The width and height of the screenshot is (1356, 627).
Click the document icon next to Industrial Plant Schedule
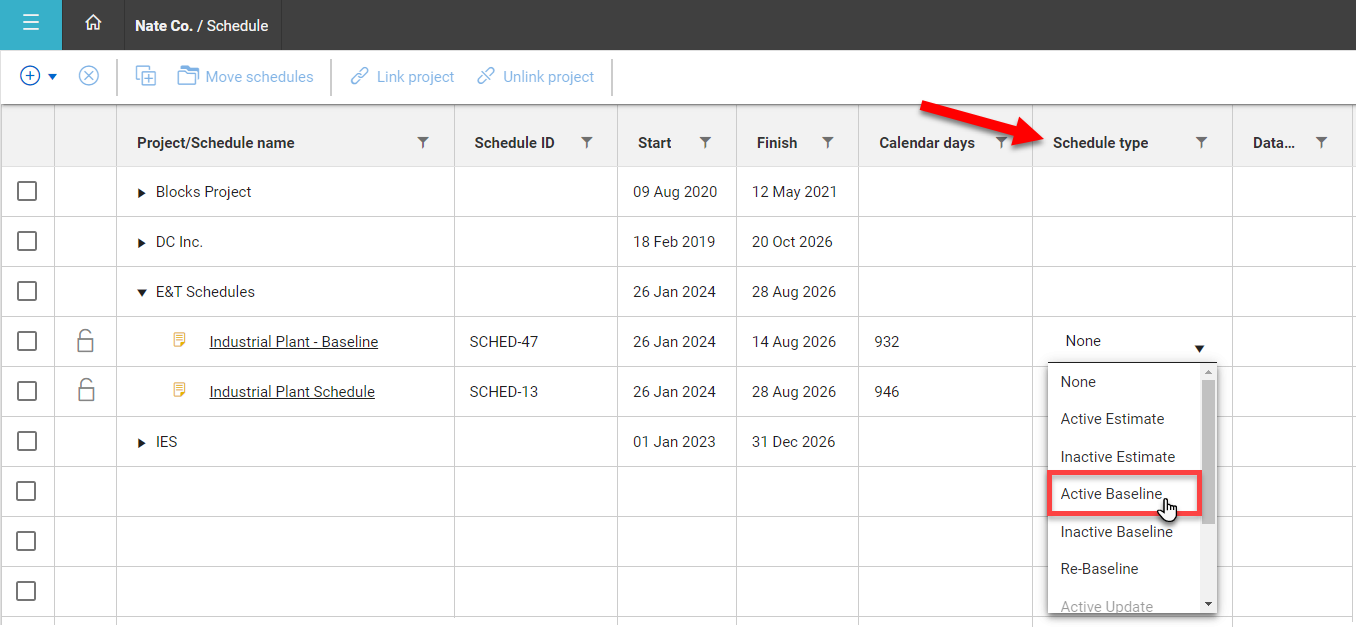pos(179,391)
